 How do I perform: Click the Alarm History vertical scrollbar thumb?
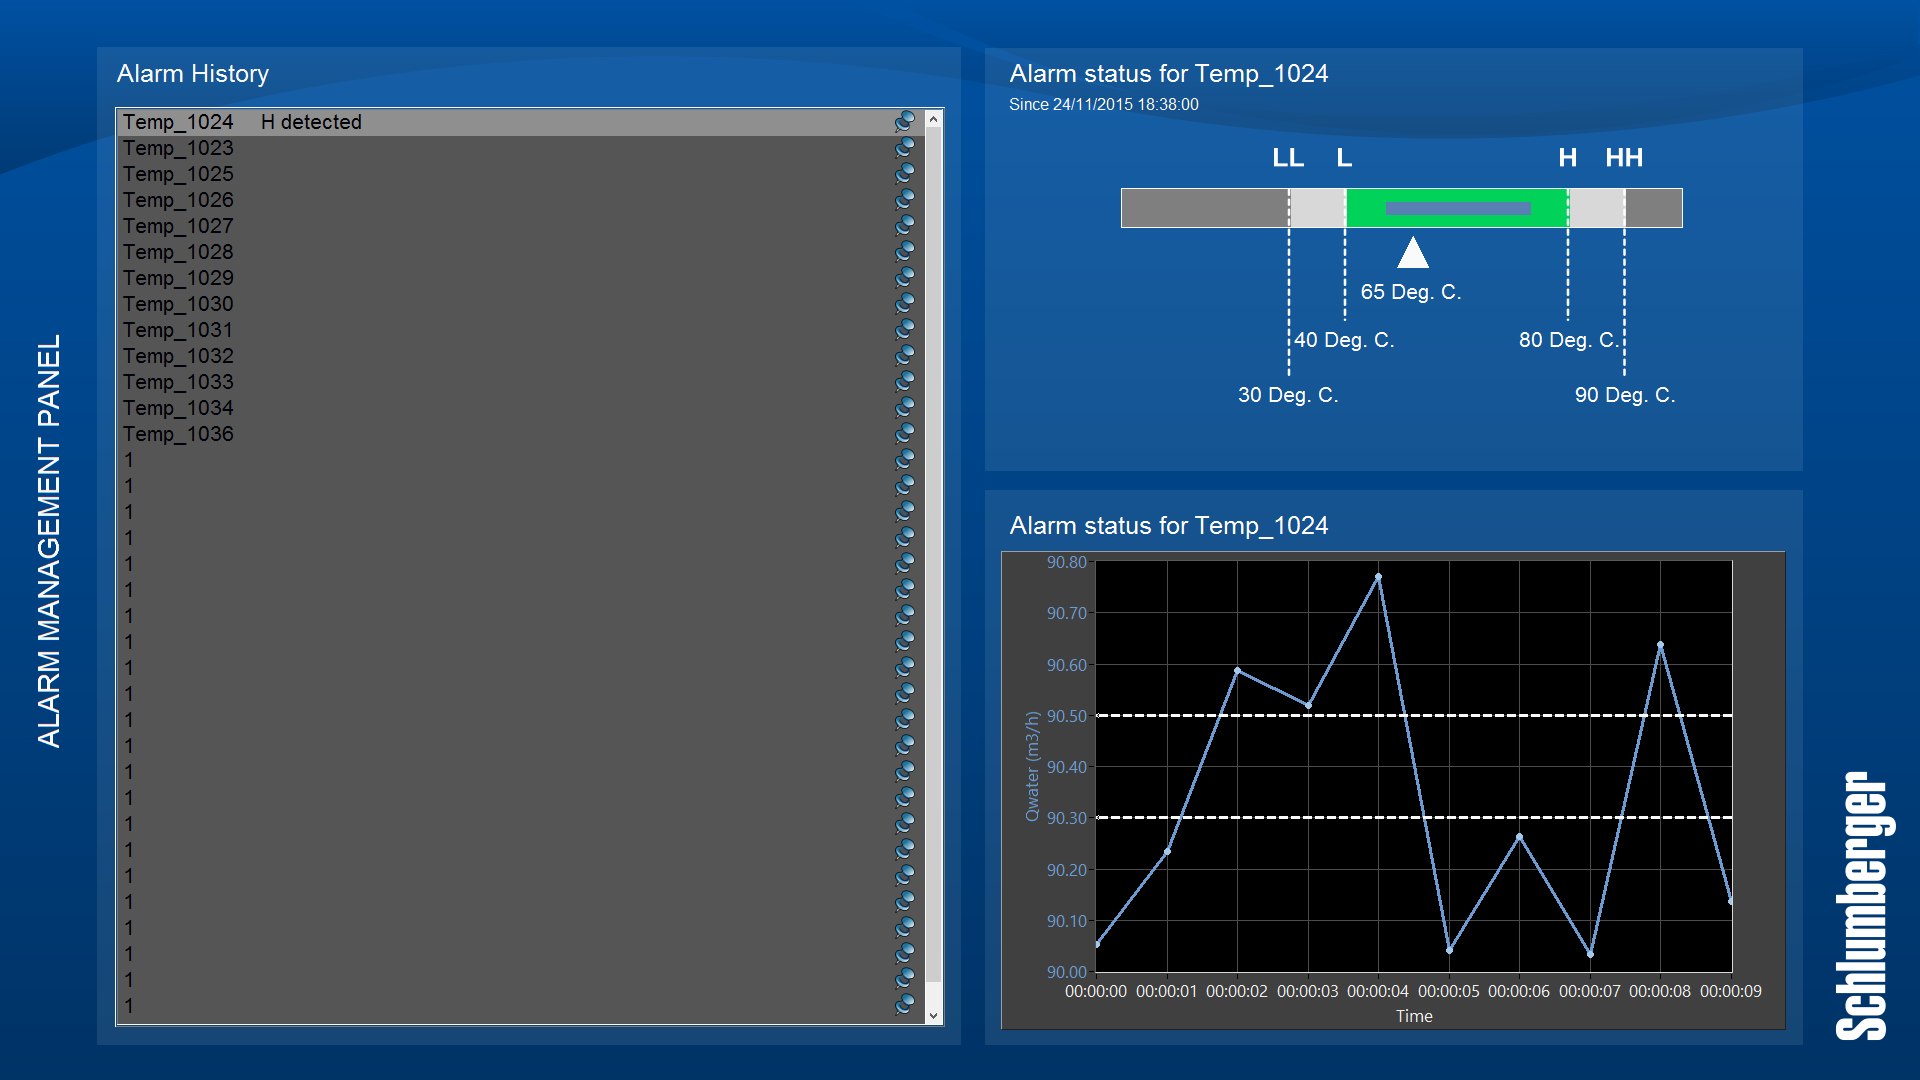point(933,555)
